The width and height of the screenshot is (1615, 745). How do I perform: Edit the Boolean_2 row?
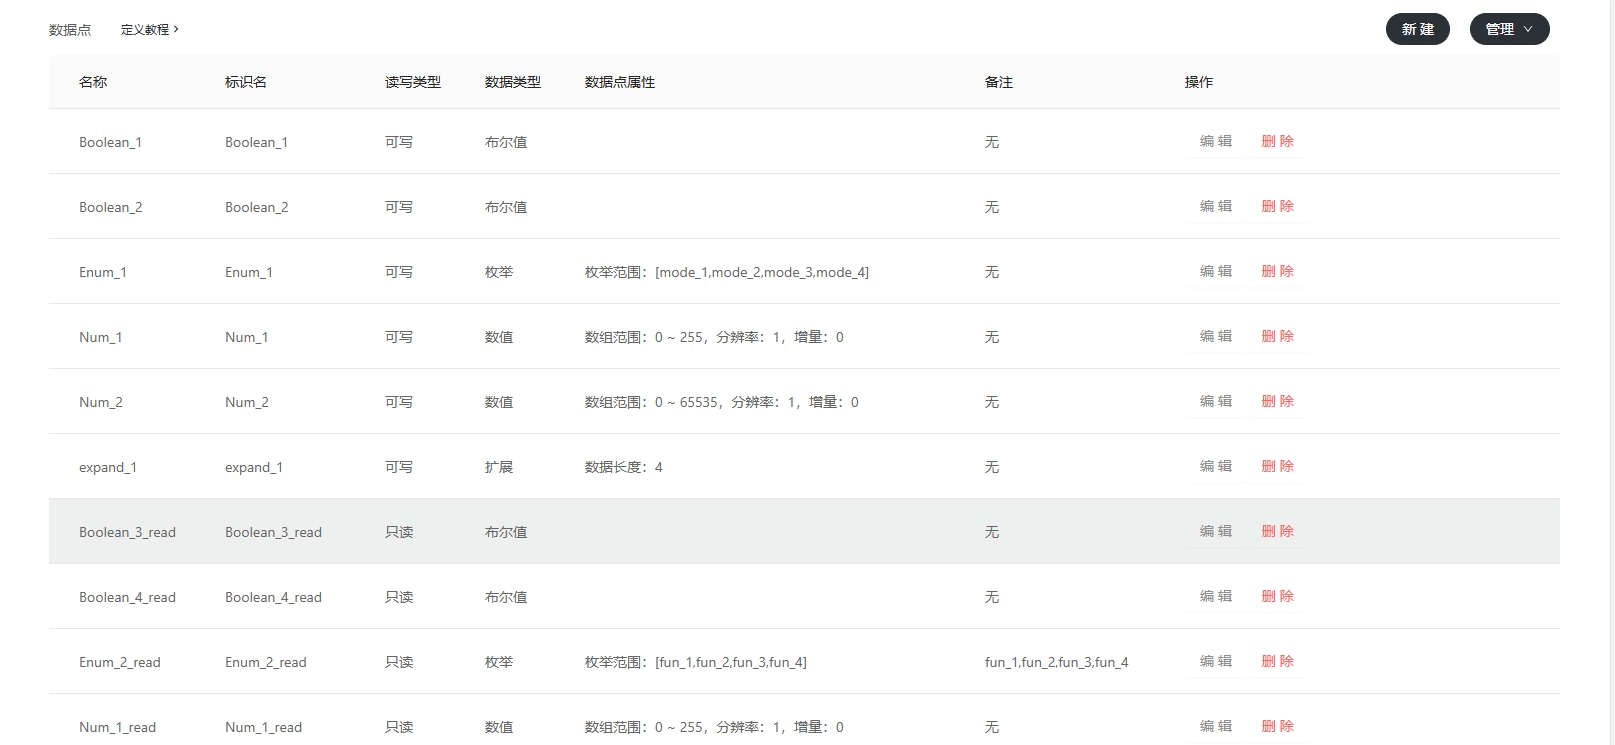coord(1215,206)
